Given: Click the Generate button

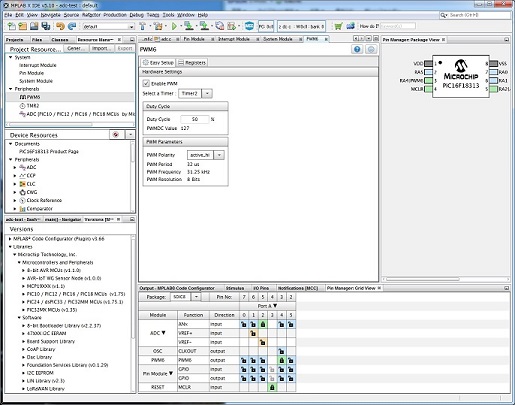Looking at the screenshot, I should click(76, 48).
